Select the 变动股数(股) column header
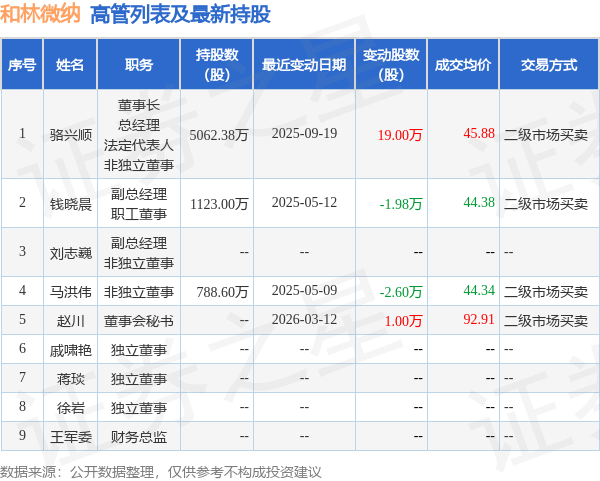Viewport: 600px width, 481px height. (x=391, y=65)
